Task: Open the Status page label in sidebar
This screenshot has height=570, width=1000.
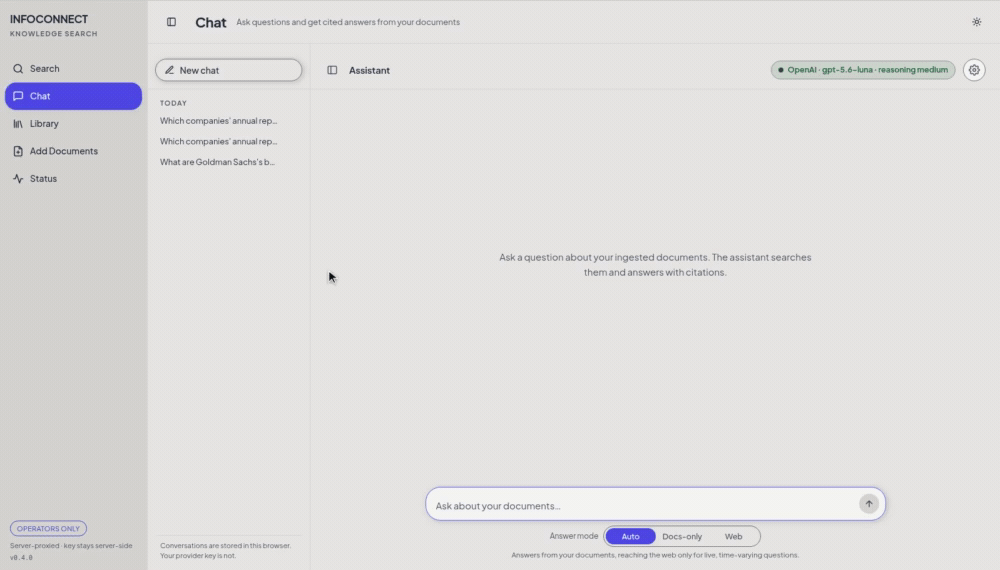Action: point(43,179)
